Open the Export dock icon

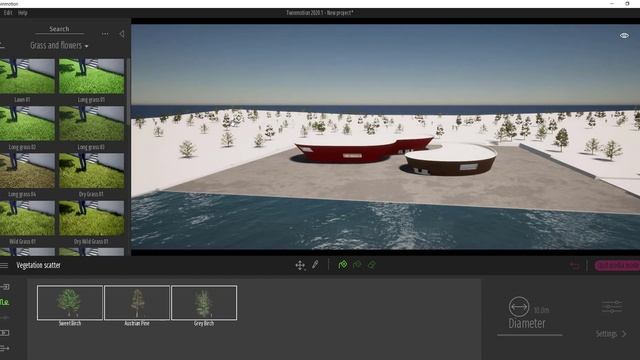pyautogui.click(x=4, y=348)
